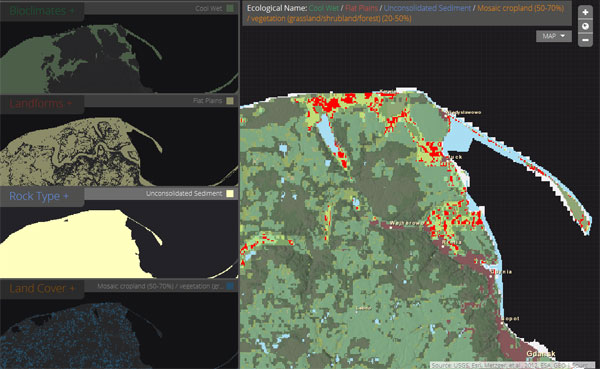Image resolution: width=600 pixels, height=369 pixels.
Task: Reset view with the globe button
Action: pyautogui.click(x=585, y=26)
